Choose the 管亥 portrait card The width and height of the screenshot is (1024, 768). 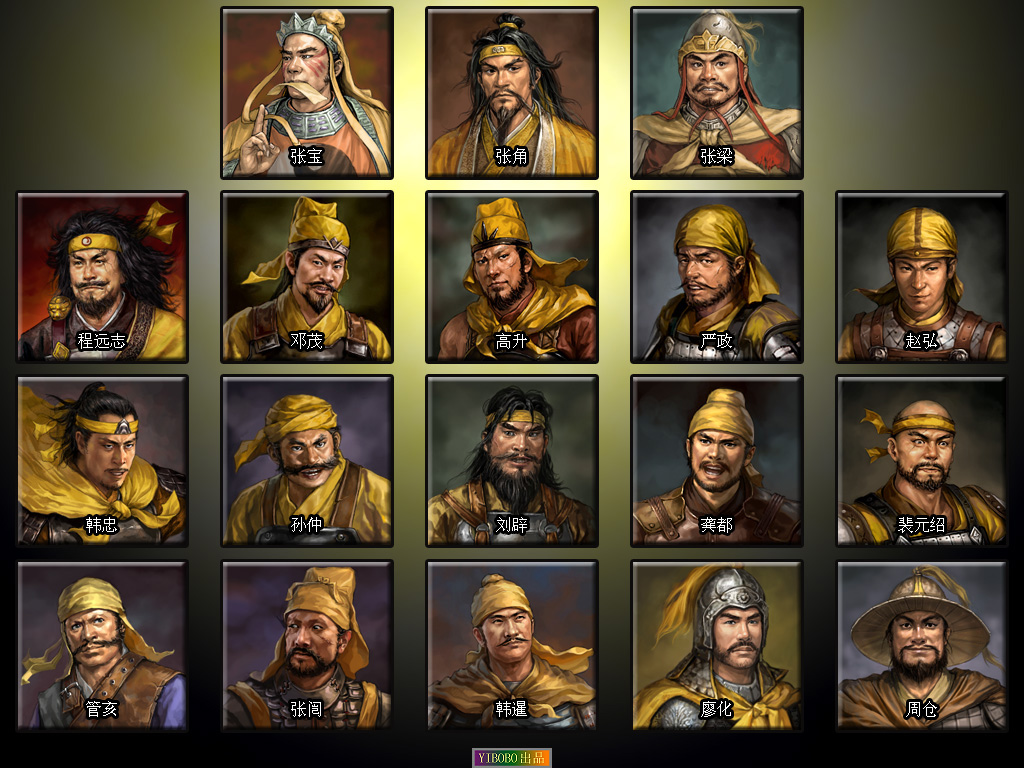[x=102, y=645]
